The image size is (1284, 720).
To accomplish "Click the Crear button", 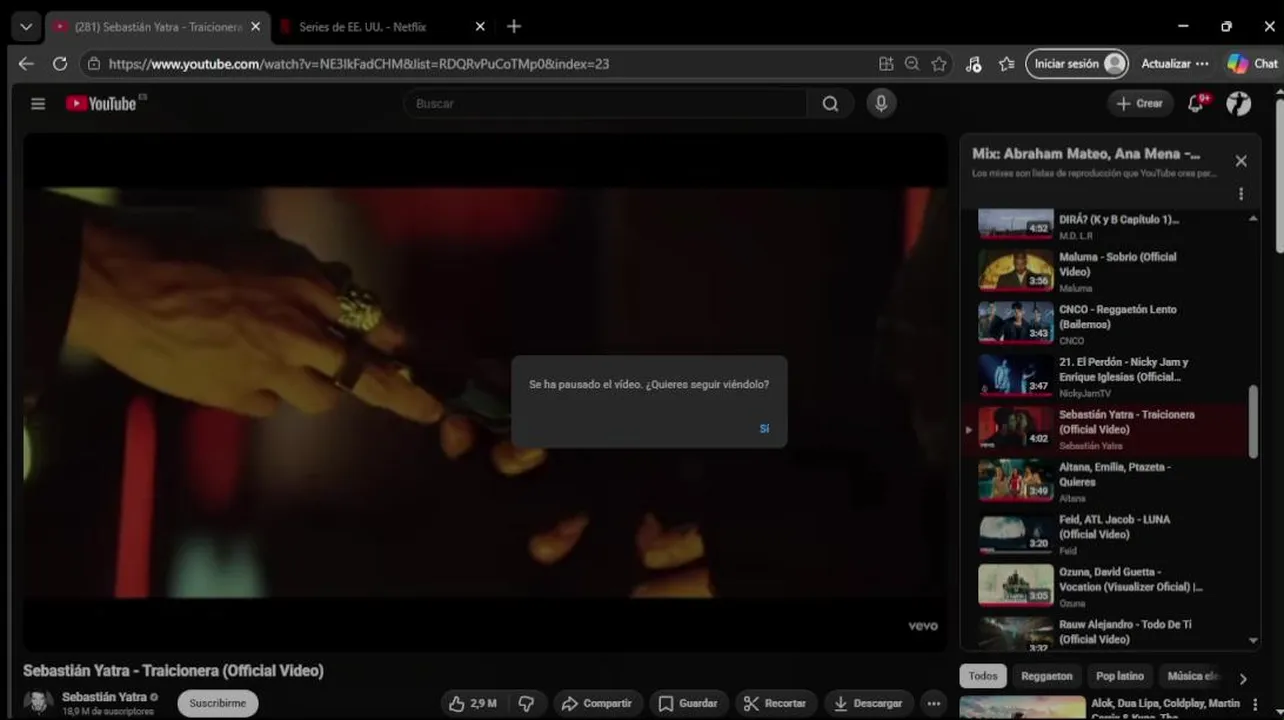I will click(x=1140, y=103).
